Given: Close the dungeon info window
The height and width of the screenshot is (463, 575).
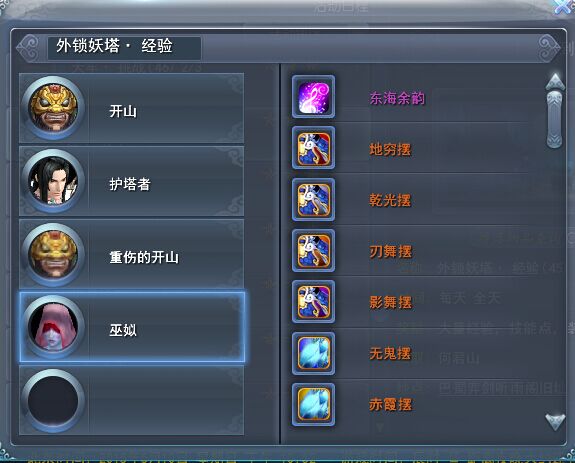Looking at the screenshot, I should 563,6.
